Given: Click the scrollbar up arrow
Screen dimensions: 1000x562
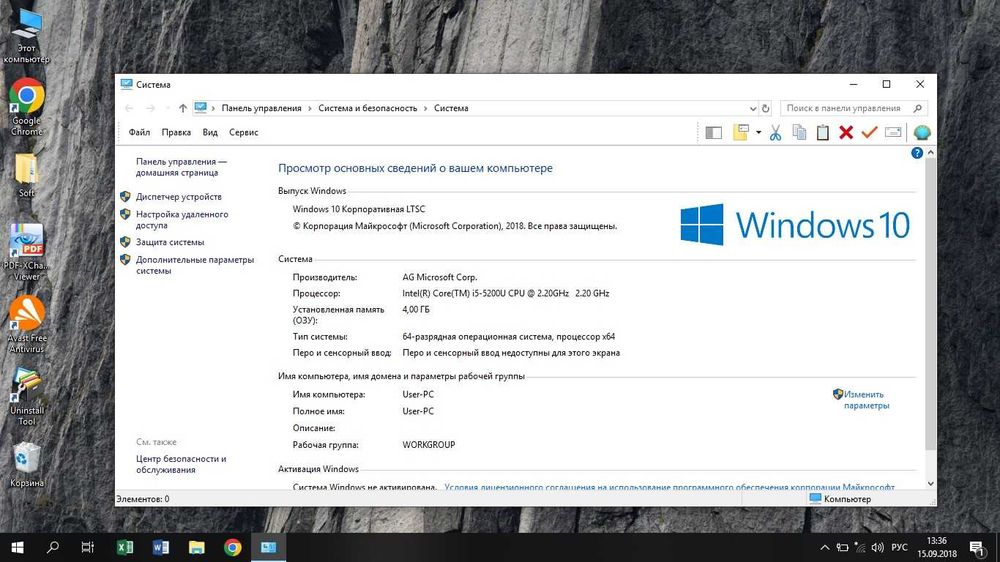Looking at the screenshot, I should click(x=930, y=153).
